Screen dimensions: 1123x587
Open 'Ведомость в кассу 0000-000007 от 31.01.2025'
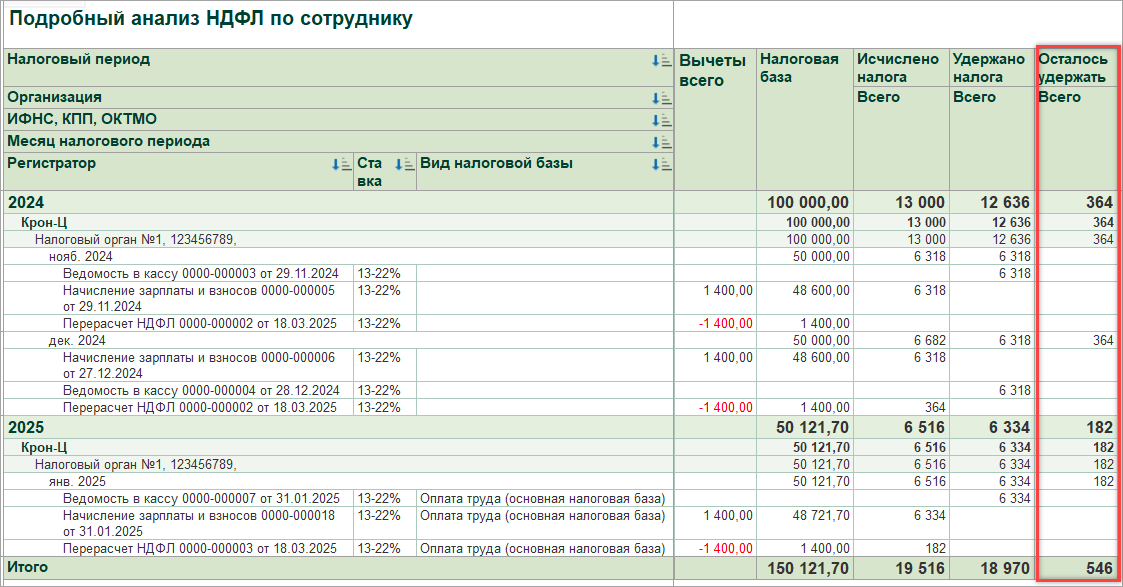[201, 499]
